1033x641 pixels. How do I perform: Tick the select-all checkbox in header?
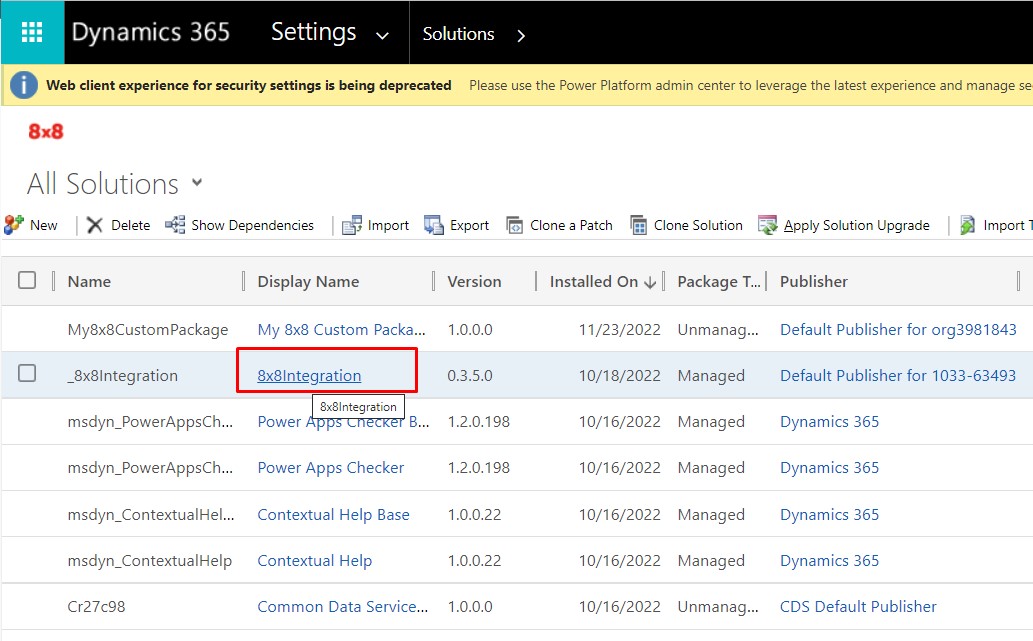click(x=27, y=280)
